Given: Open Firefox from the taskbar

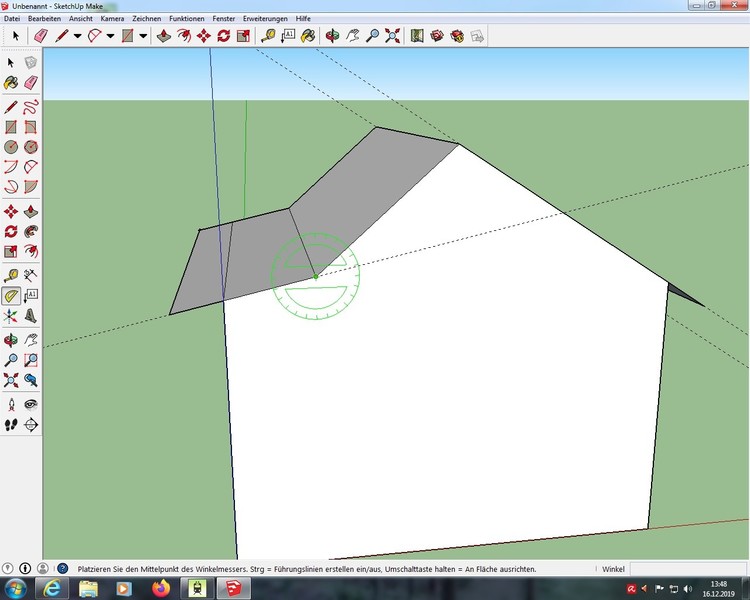Looking at the screenshot, I should (x=161, y=588).
